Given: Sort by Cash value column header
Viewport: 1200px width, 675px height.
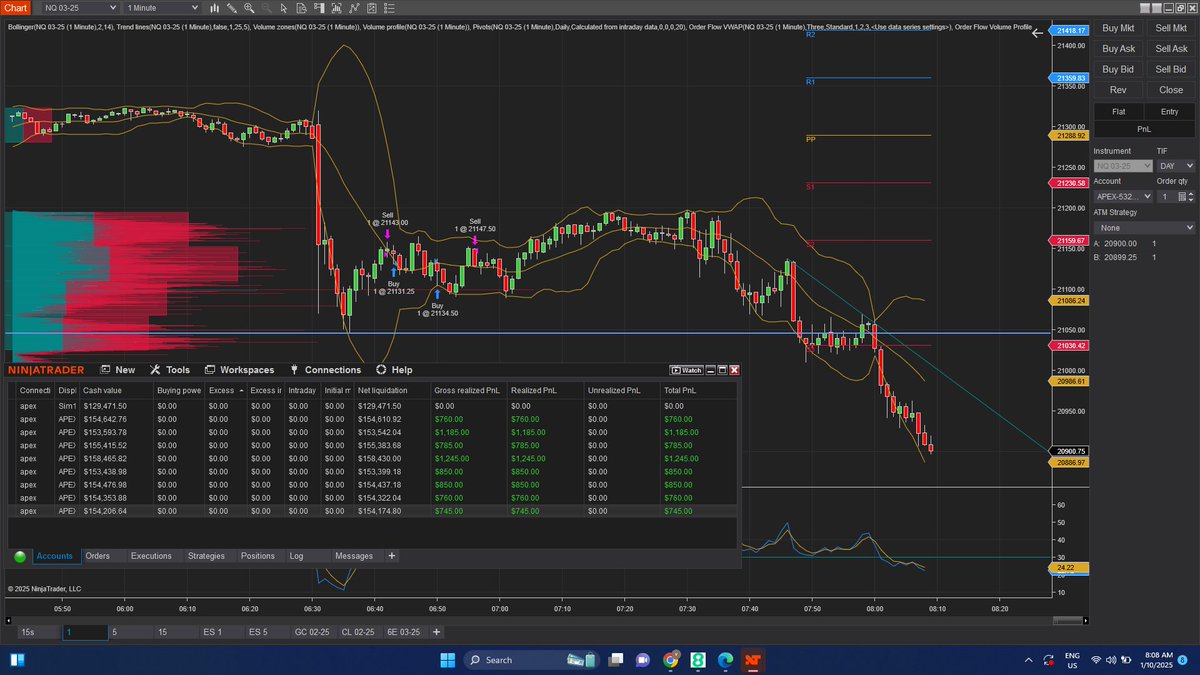Looking at the screenshot, I should [115, 390].
